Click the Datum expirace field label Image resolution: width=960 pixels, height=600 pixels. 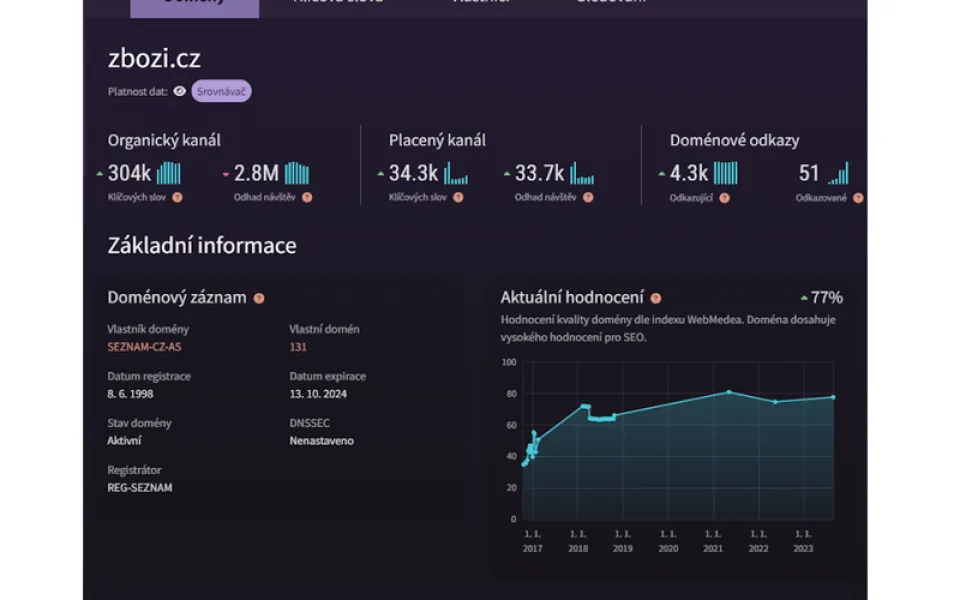(x=328, y=376)
